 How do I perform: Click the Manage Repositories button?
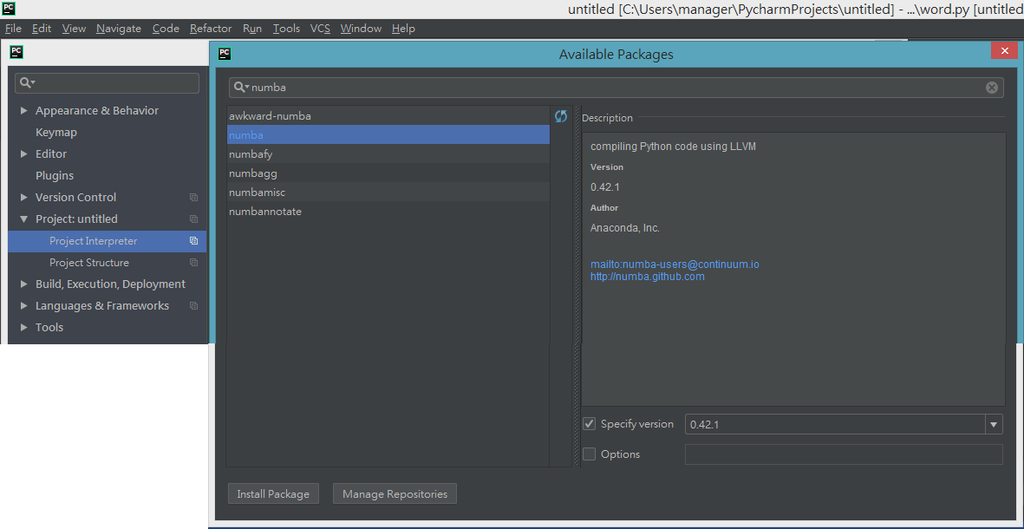394,494
